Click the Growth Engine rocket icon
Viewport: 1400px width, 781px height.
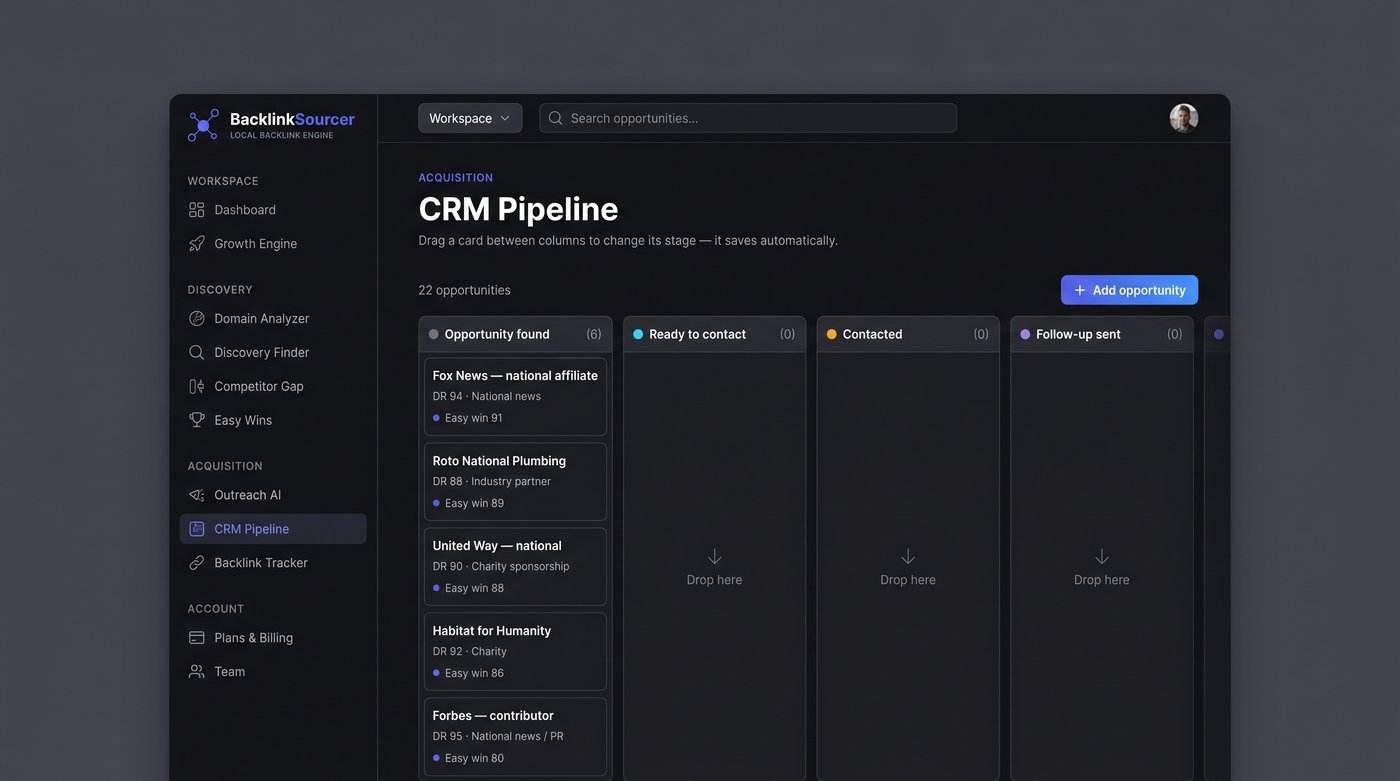[197, 244]
